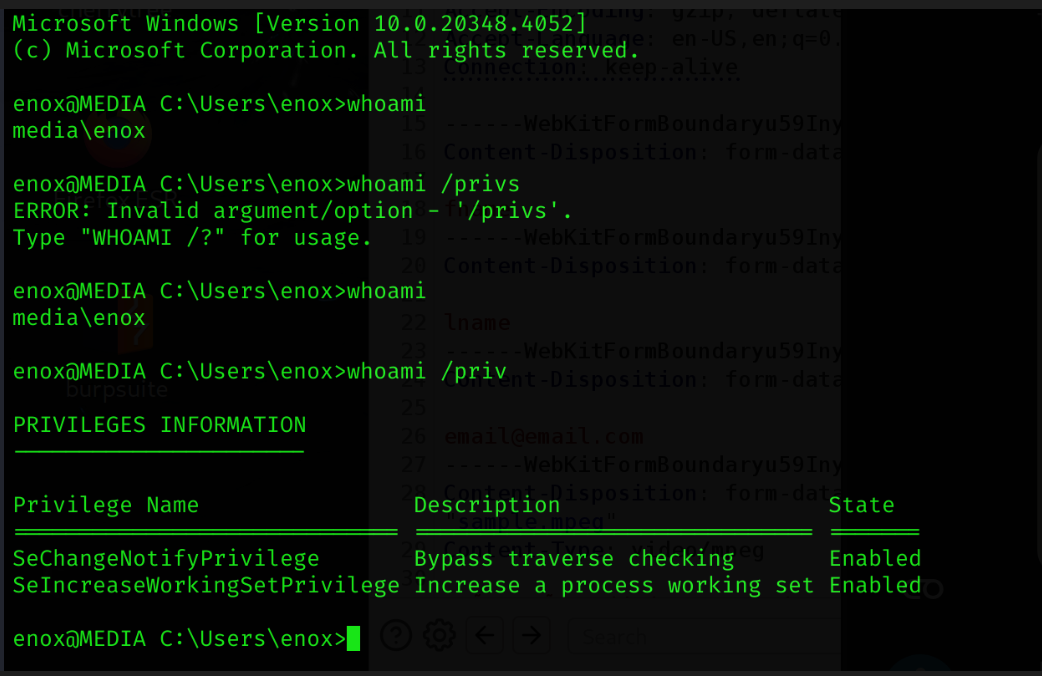The height and width of the screenshot is (676, 1042).
Task: Click the 'PRIVILEGES INFORMATION' heading
Action: pos(159,425)
